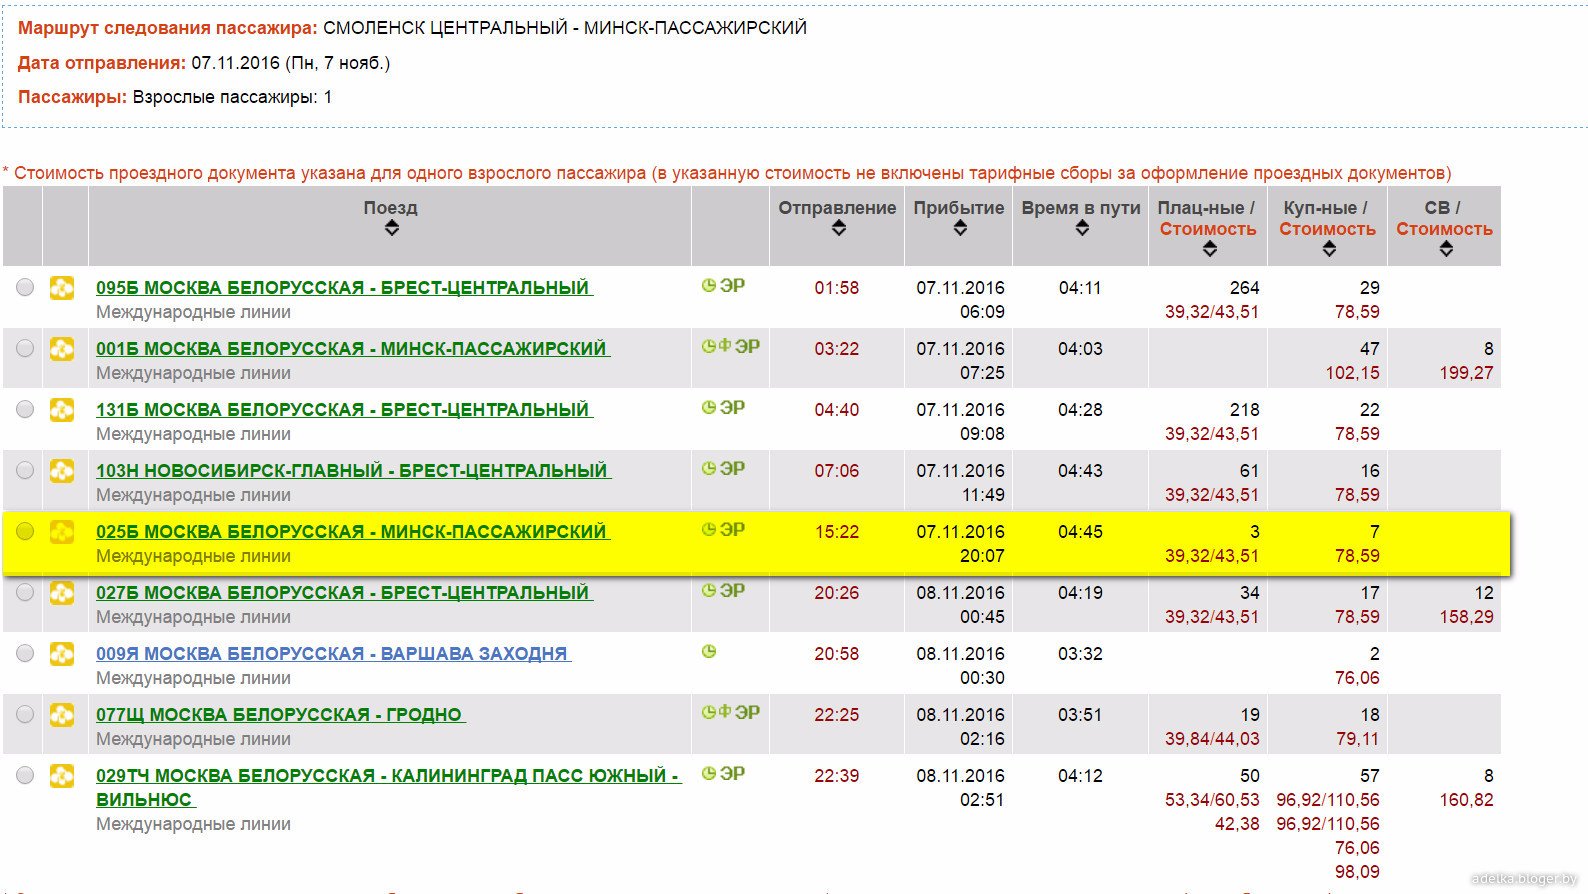1588x894 pixels.
Task: Click coupe price 76,06 in 009Я row
Action: [1357, 678]
